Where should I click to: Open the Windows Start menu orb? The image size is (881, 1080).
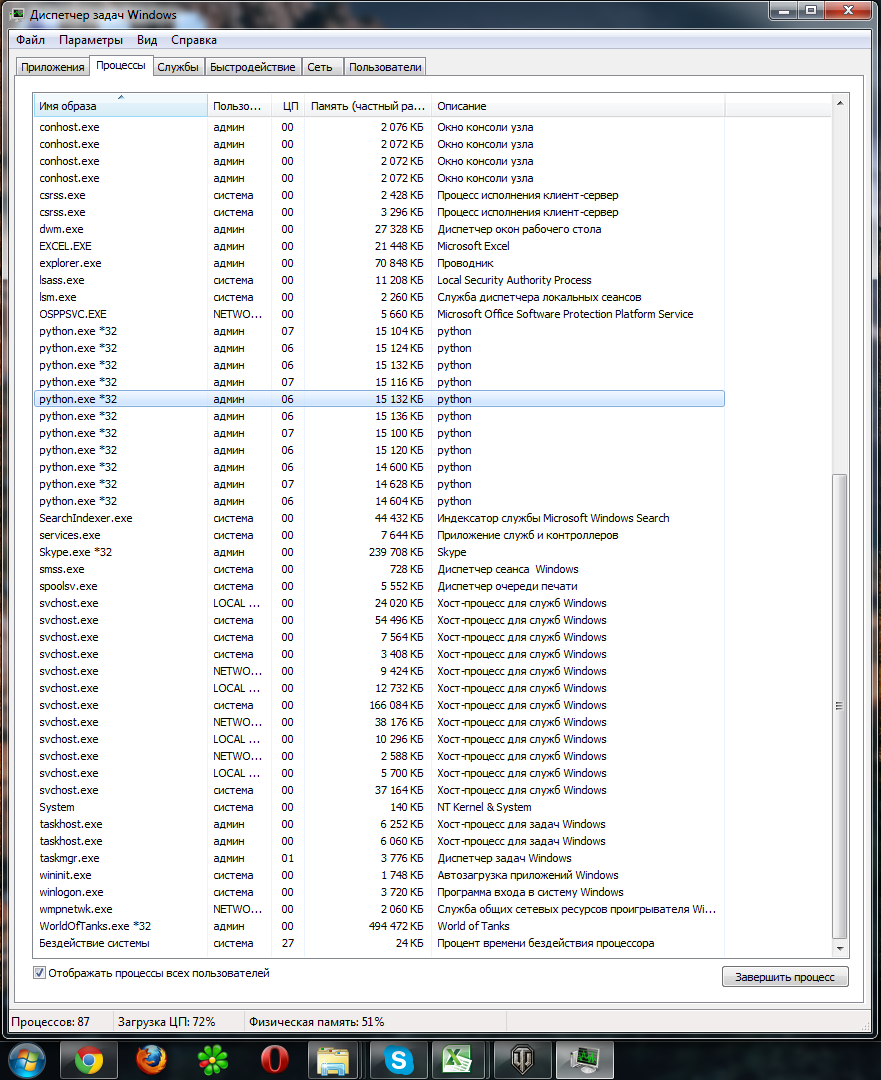click(x=26, y=1059)
